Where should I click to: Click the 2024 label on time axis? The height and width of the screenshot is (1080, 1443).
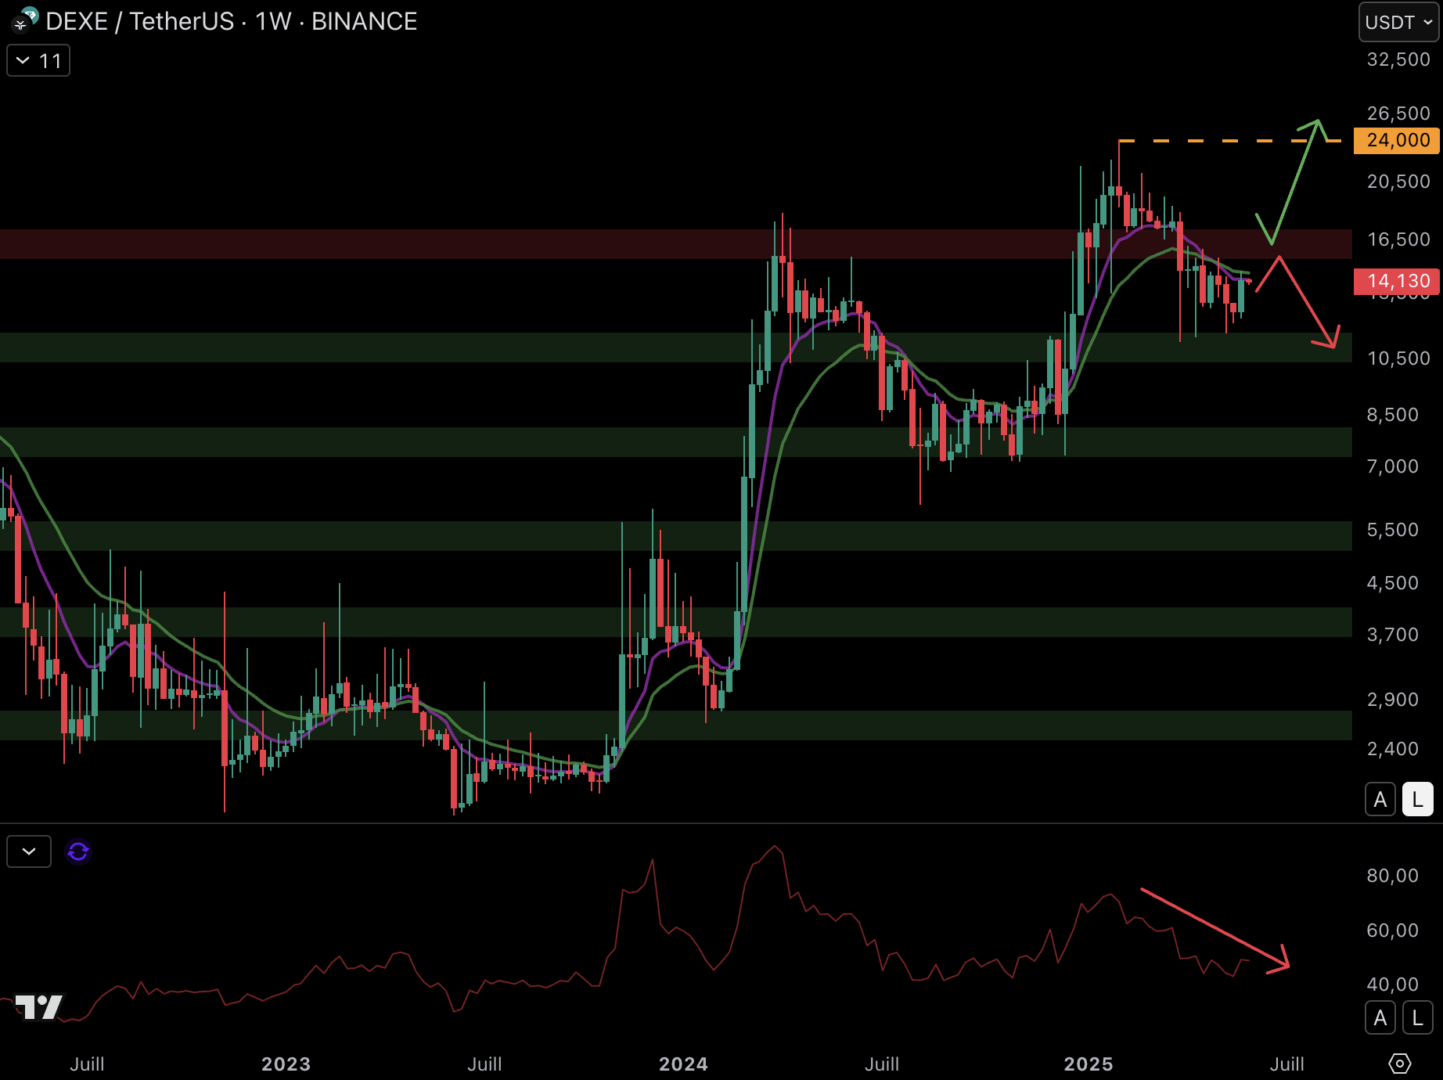tap(683, 1064)
